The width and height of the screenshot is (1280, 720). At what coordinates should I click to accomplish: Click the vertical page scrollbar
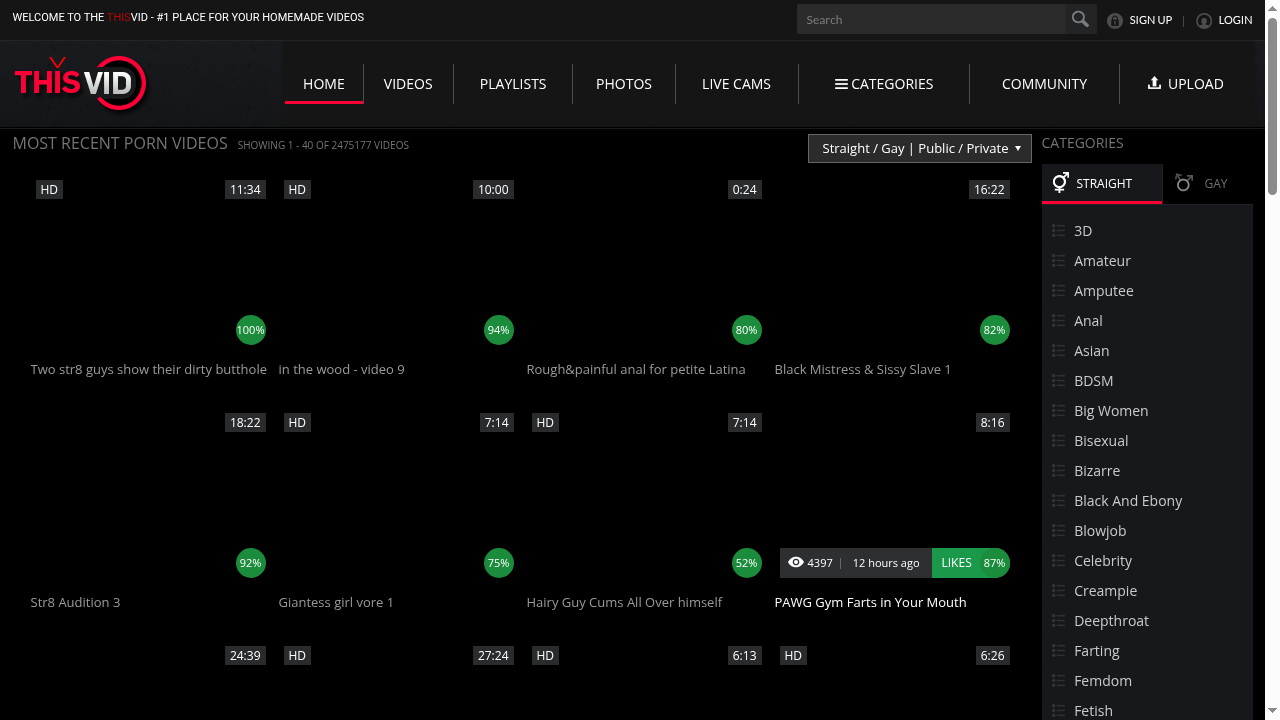click(1272, 100)
